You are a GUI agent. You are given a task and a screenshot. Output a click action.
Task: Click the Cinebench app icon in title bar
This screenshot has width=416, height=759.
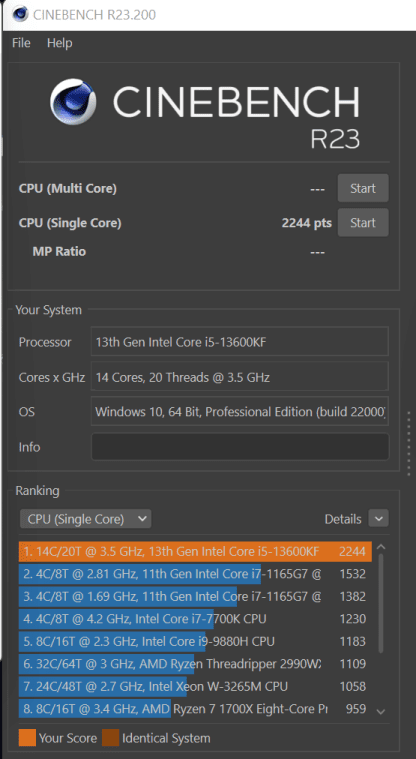20,14
